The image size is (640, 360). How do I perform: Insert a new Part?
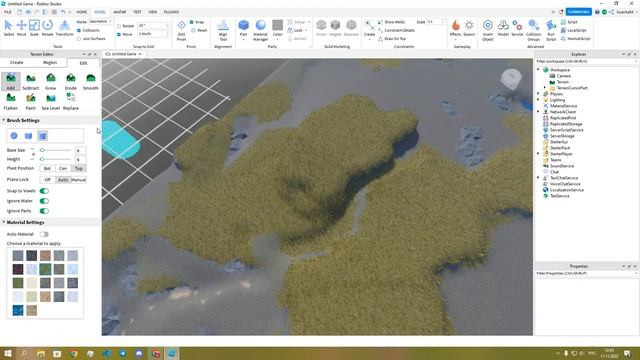point(244,28)
